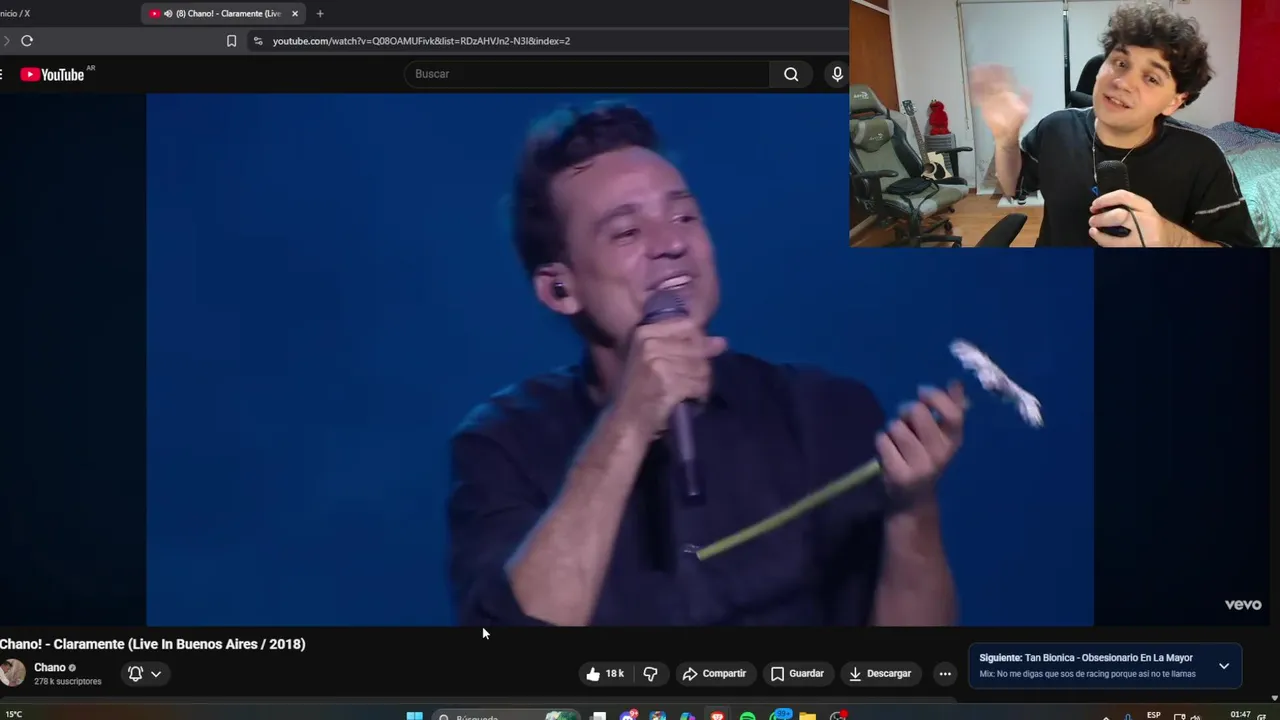Click the Compartir share button
The image size is (1280, 720).
[x=714, y=674]
